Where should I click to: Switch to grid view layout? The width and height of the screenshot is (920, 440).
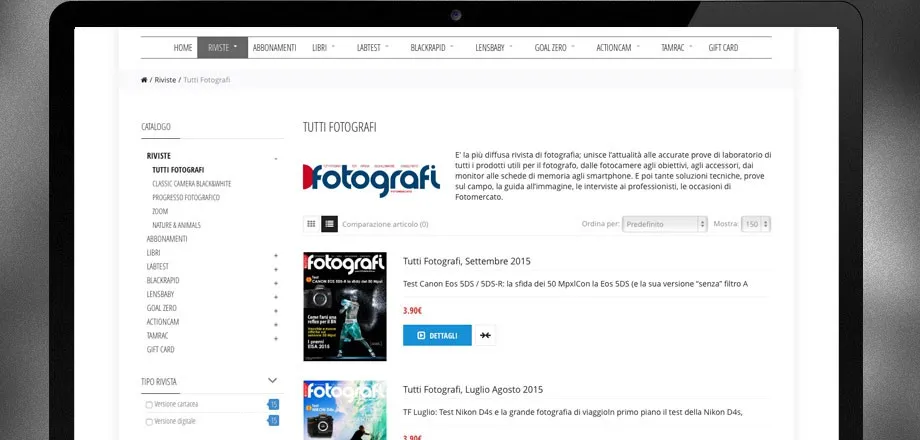click(311, 224)
